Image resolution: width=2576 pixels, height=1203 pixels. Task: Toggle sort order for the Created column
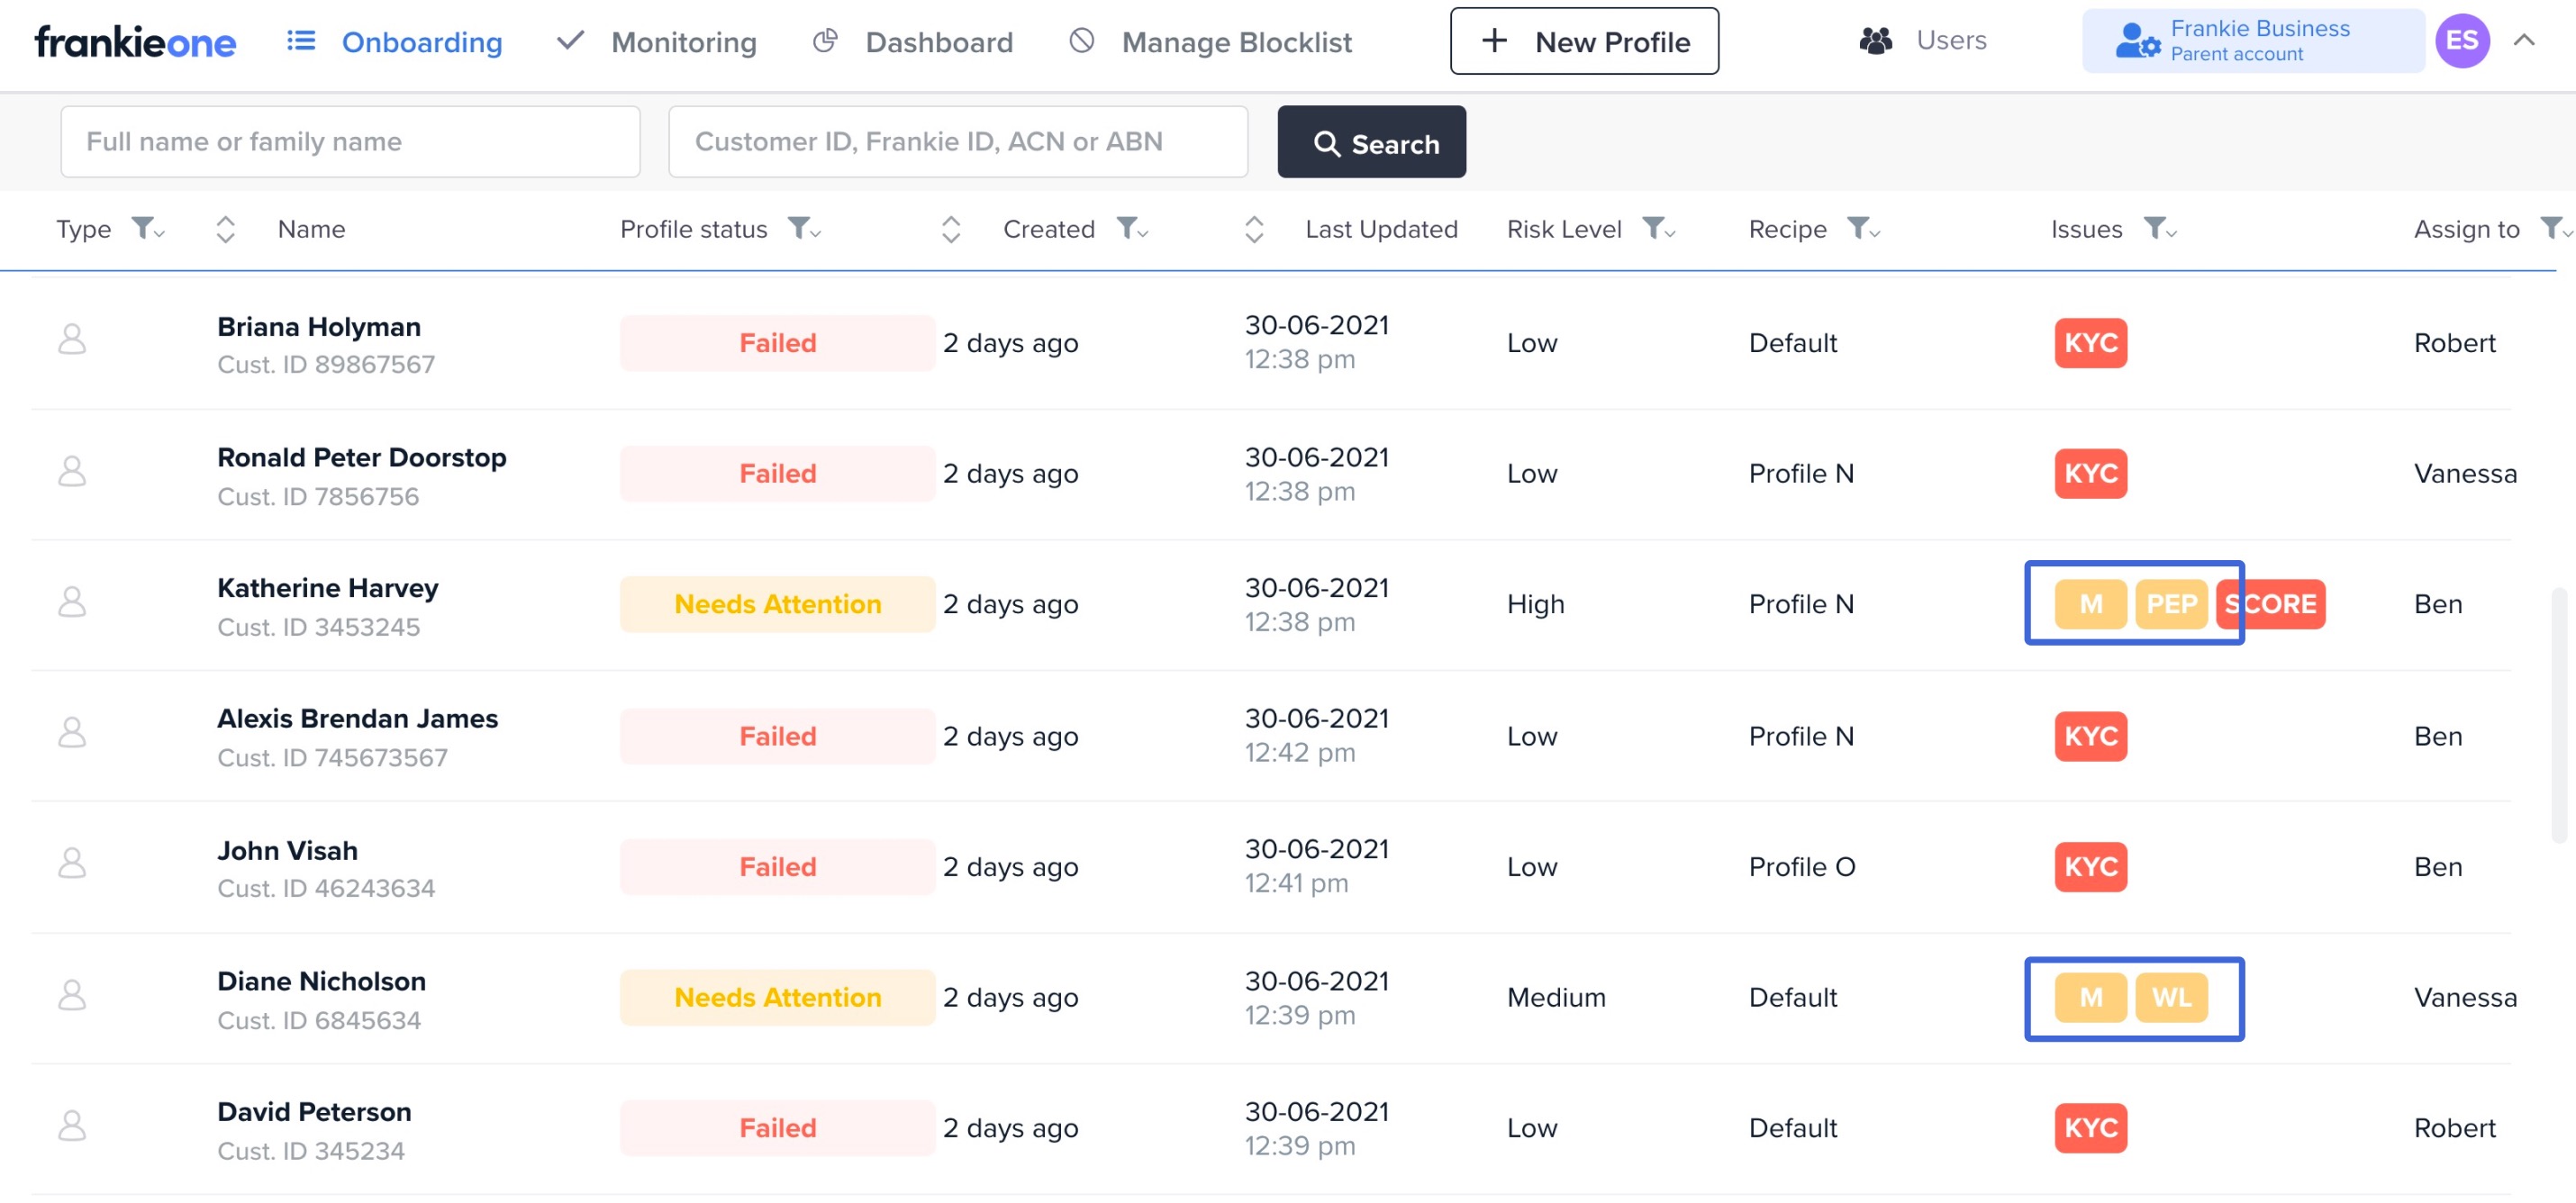(x=951, y=229)
